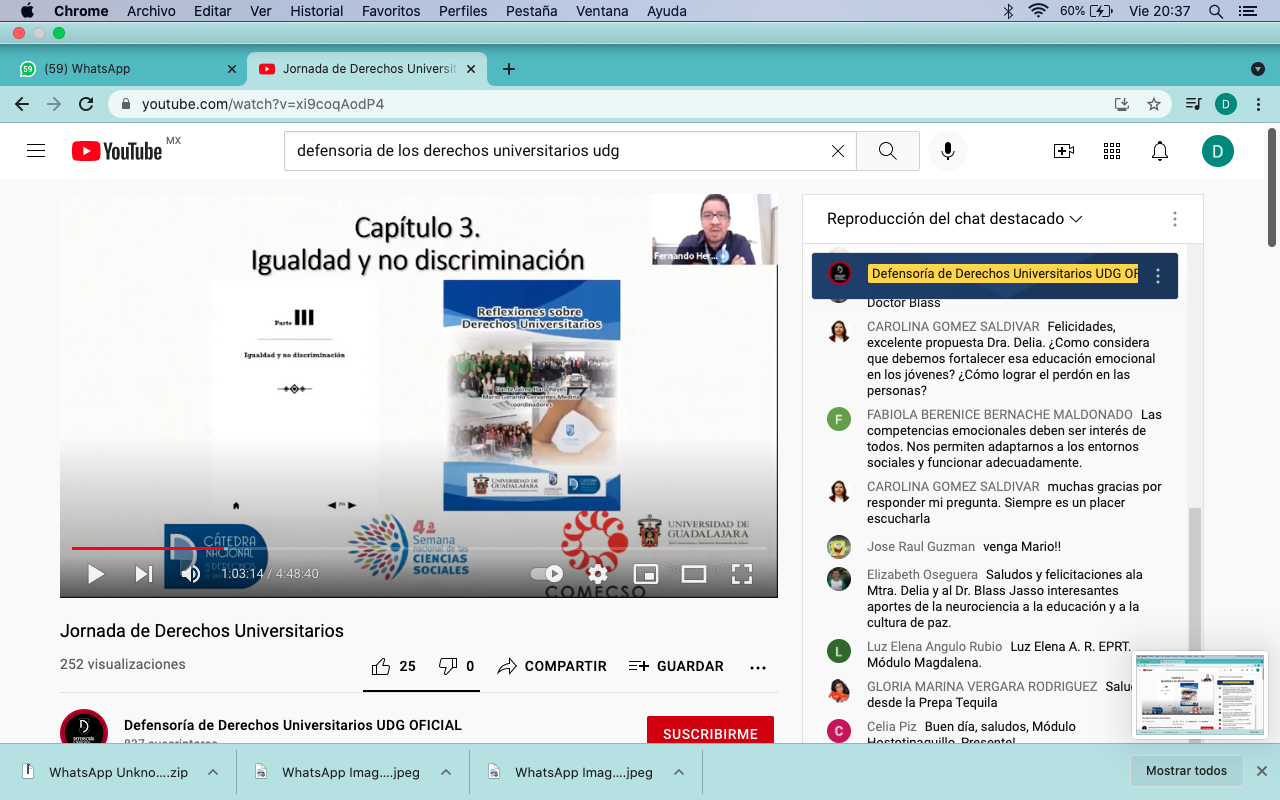Open the YouTube account avatar menu
The width and height of the screenshot is (1280, 800).
pos(1218,151)
